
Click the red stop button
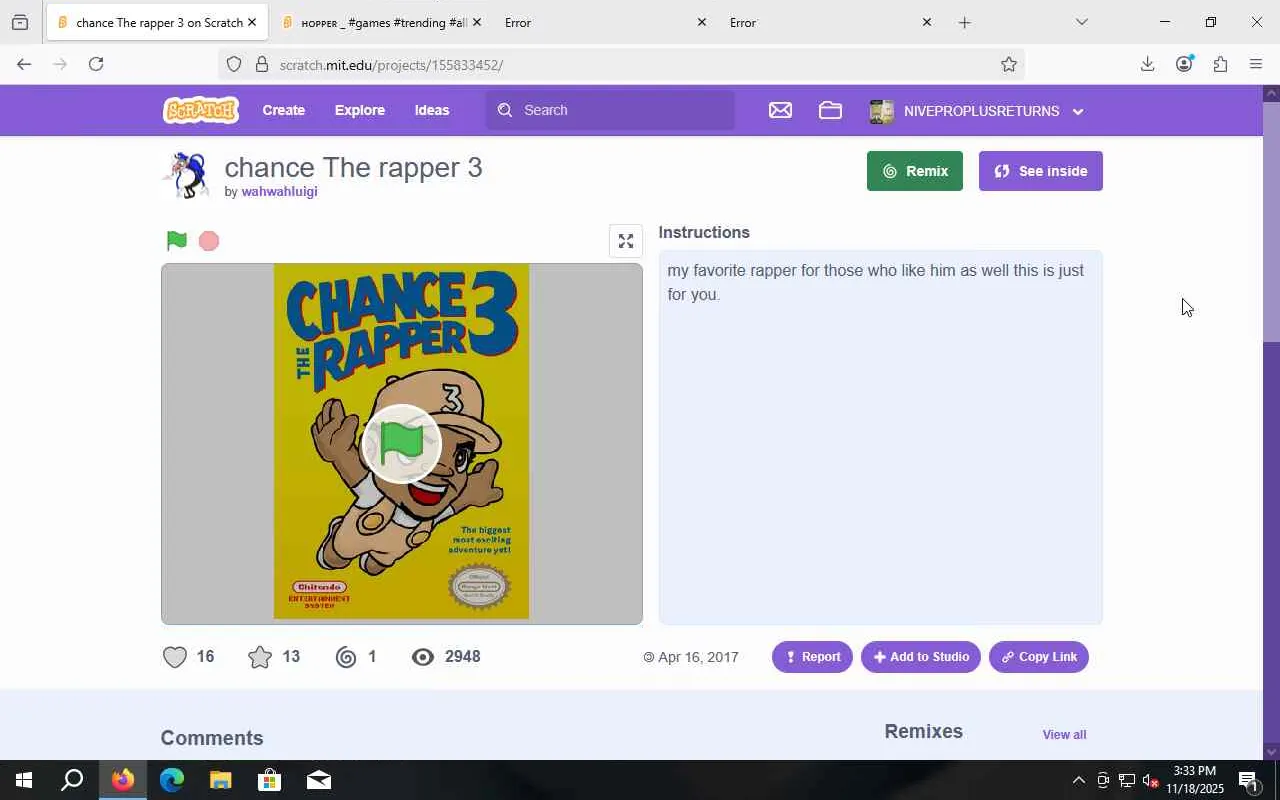click(209, 241)
